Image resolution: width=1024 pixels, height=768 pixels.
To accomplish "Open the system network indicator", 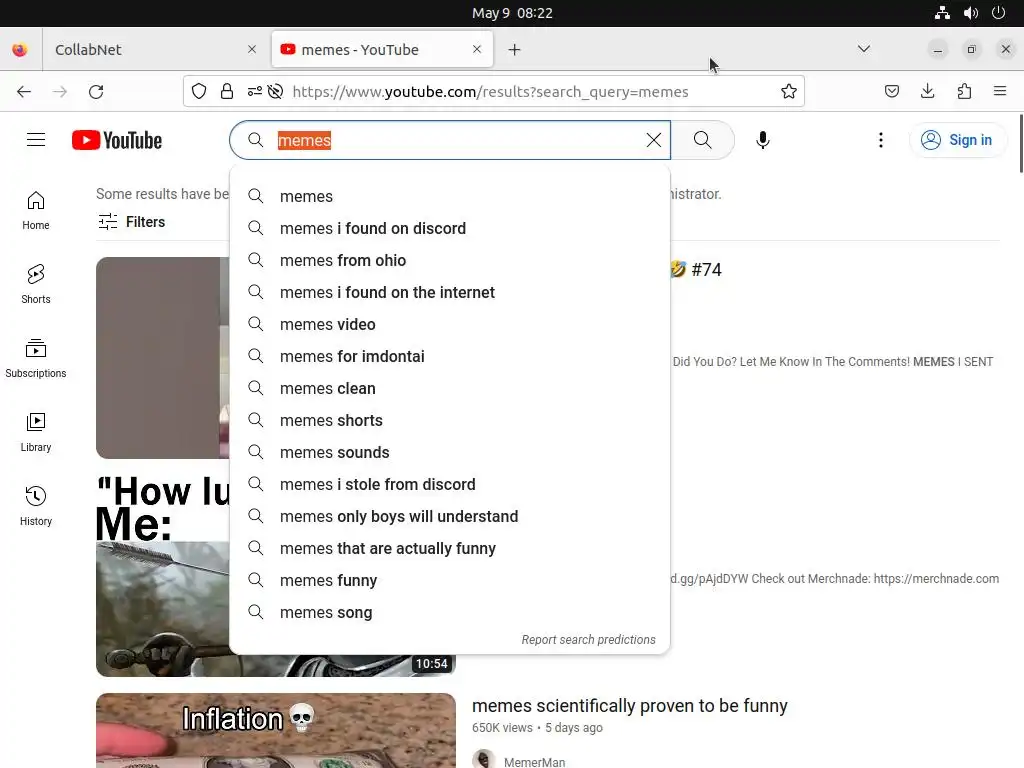I will pos(942,13).
